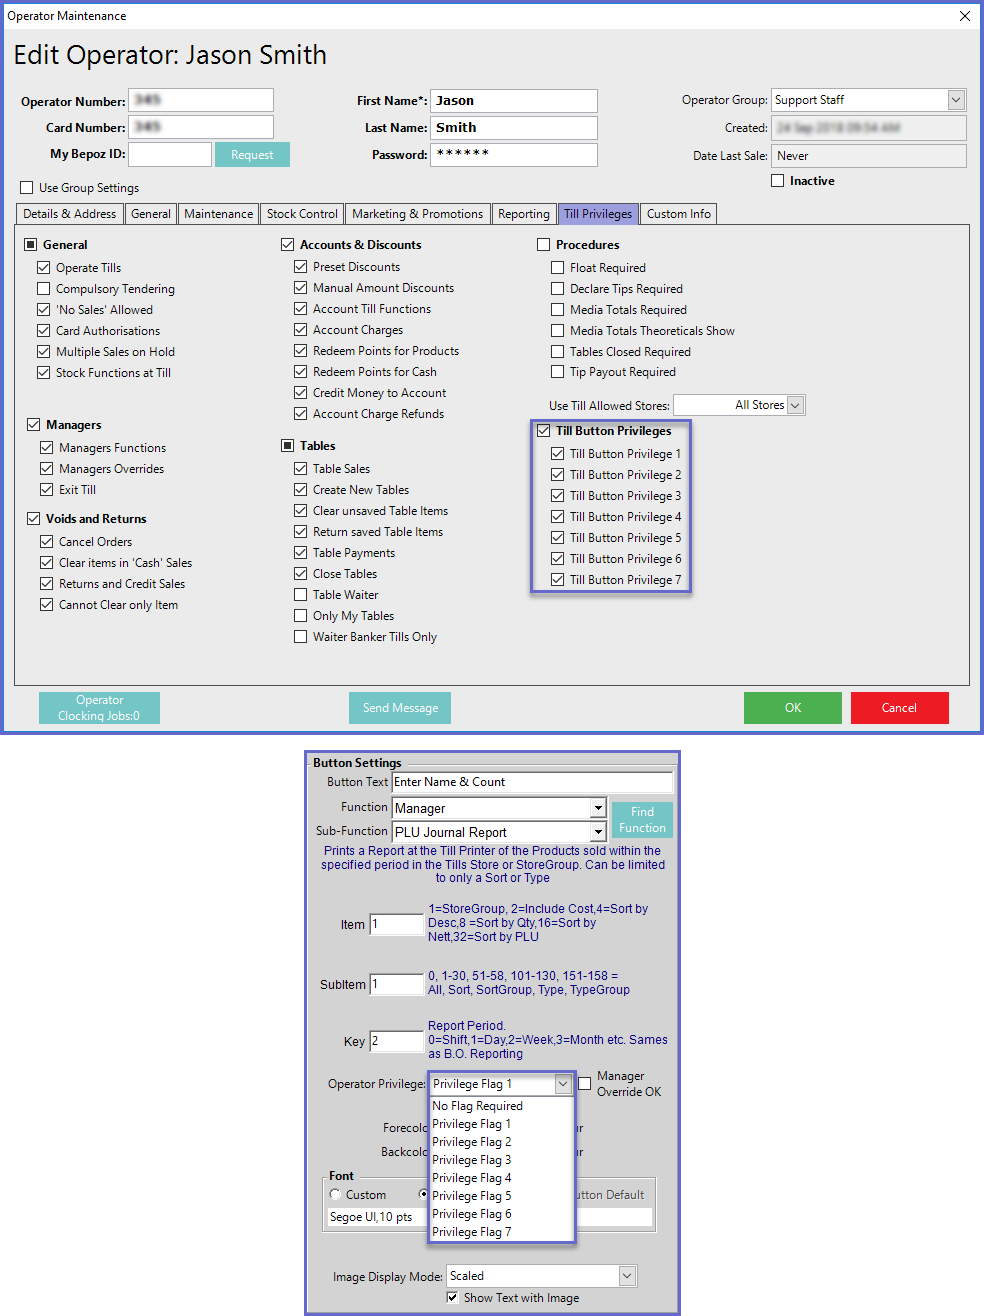Click the Send Message button
This screenshot has height=1316, width=984.
400,708
